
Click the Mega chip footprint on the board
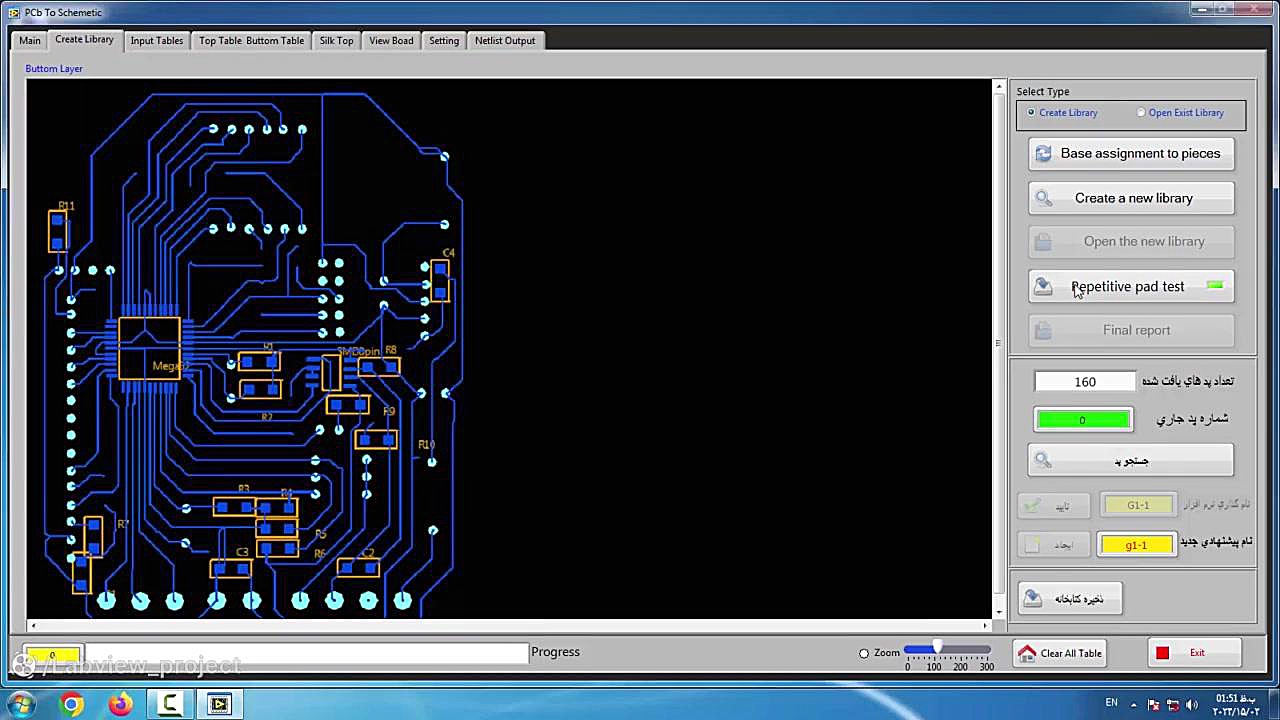150,348
